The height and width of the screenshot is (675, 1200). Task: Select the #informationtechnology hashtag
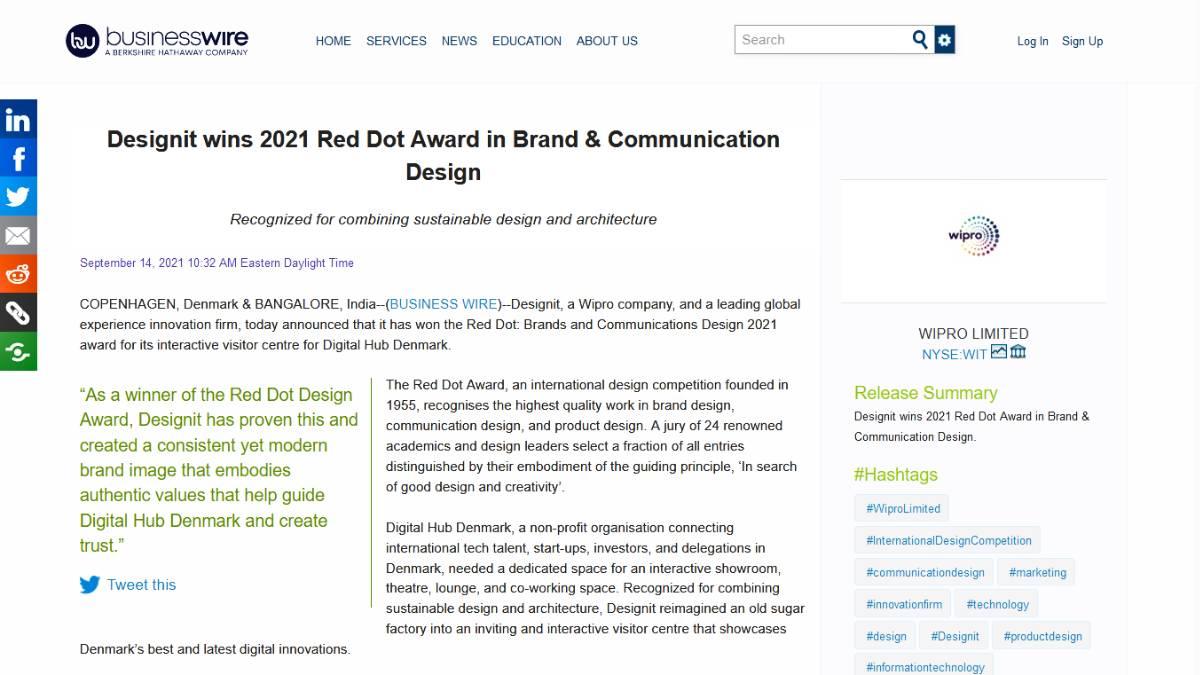pos(925,666)
